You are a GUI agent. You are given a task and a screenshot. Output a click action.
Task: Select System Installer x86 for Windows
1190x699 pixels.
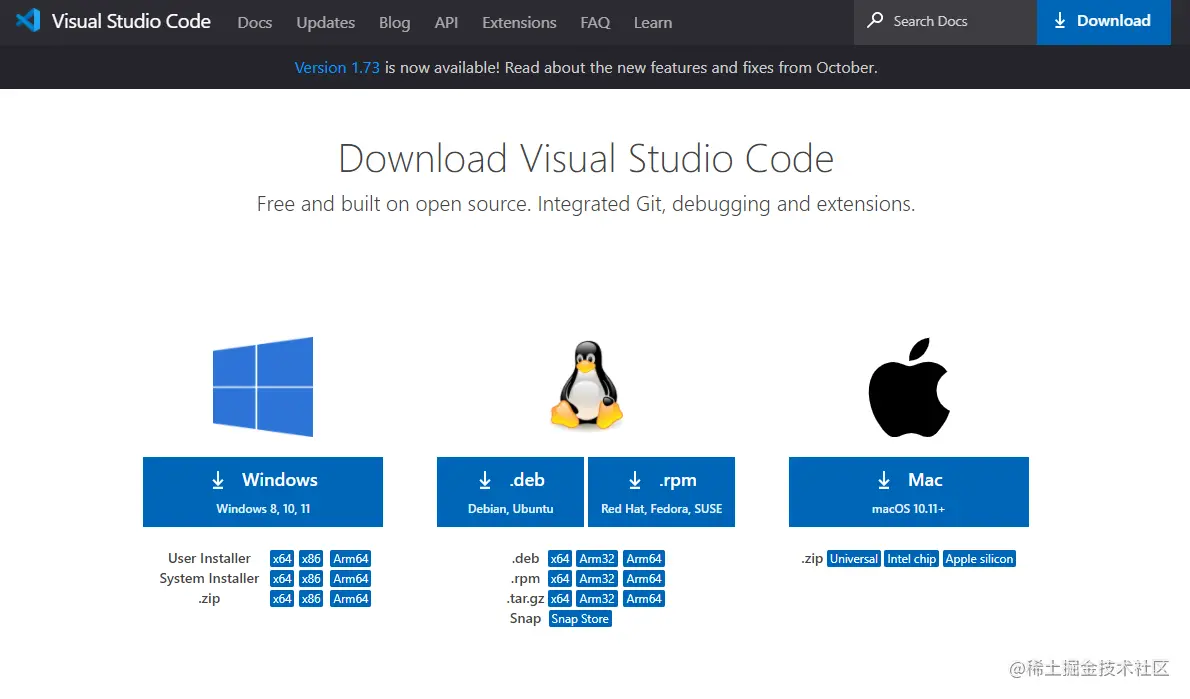[x=311, y=578]
